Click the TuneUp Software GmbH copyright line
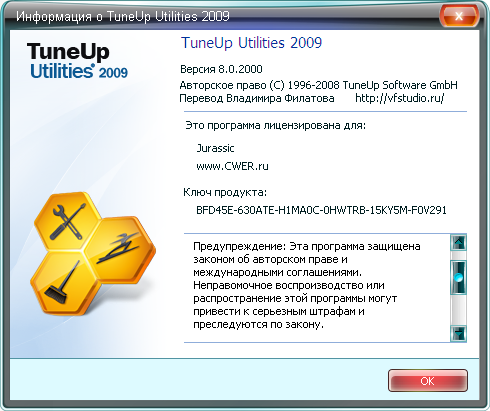Screen dimensions: 490x411 click(x=318, y=85)
